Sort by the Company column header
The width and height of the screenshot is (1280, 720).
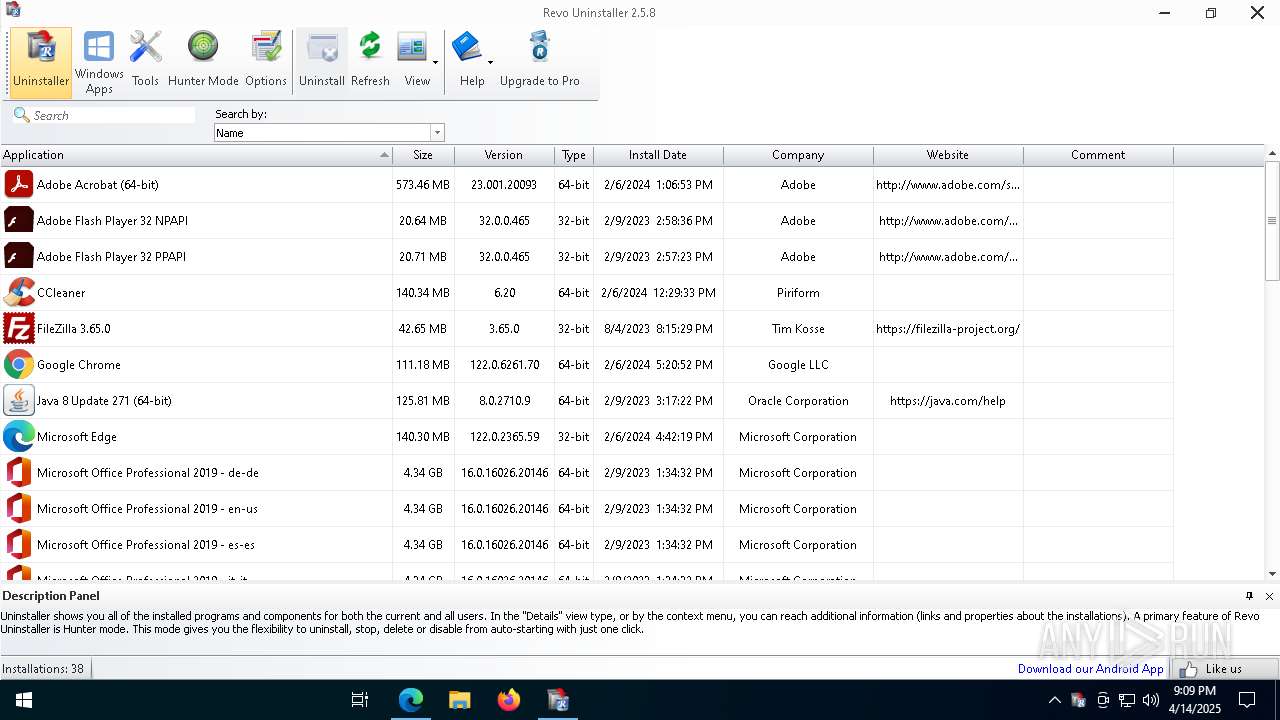[798, 155]
